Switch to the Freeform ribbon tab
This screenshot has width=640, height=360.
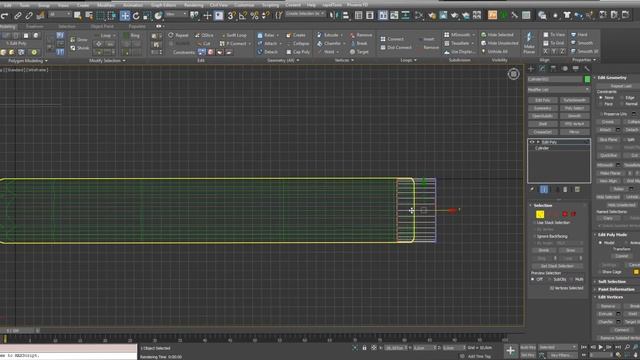click(35, 27)
